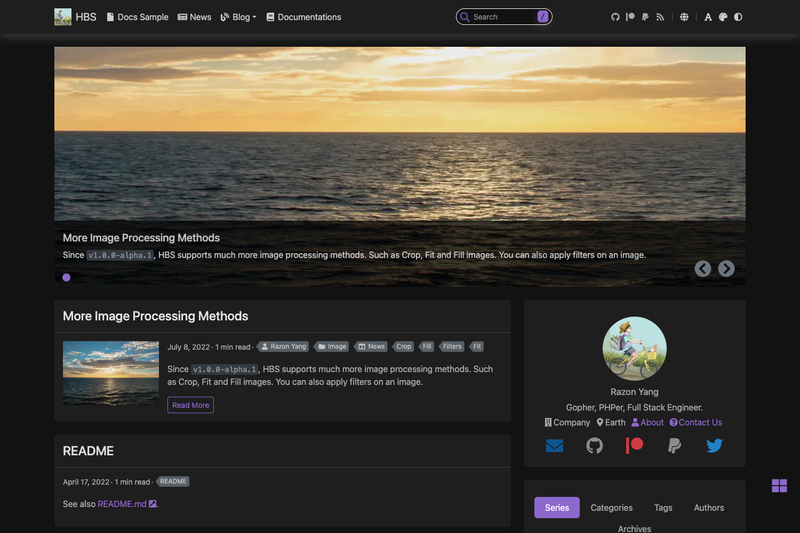Open the GitHub icon in top navbar
The height and width of the screenshot is (533, 800).
[x=615, y=17]
